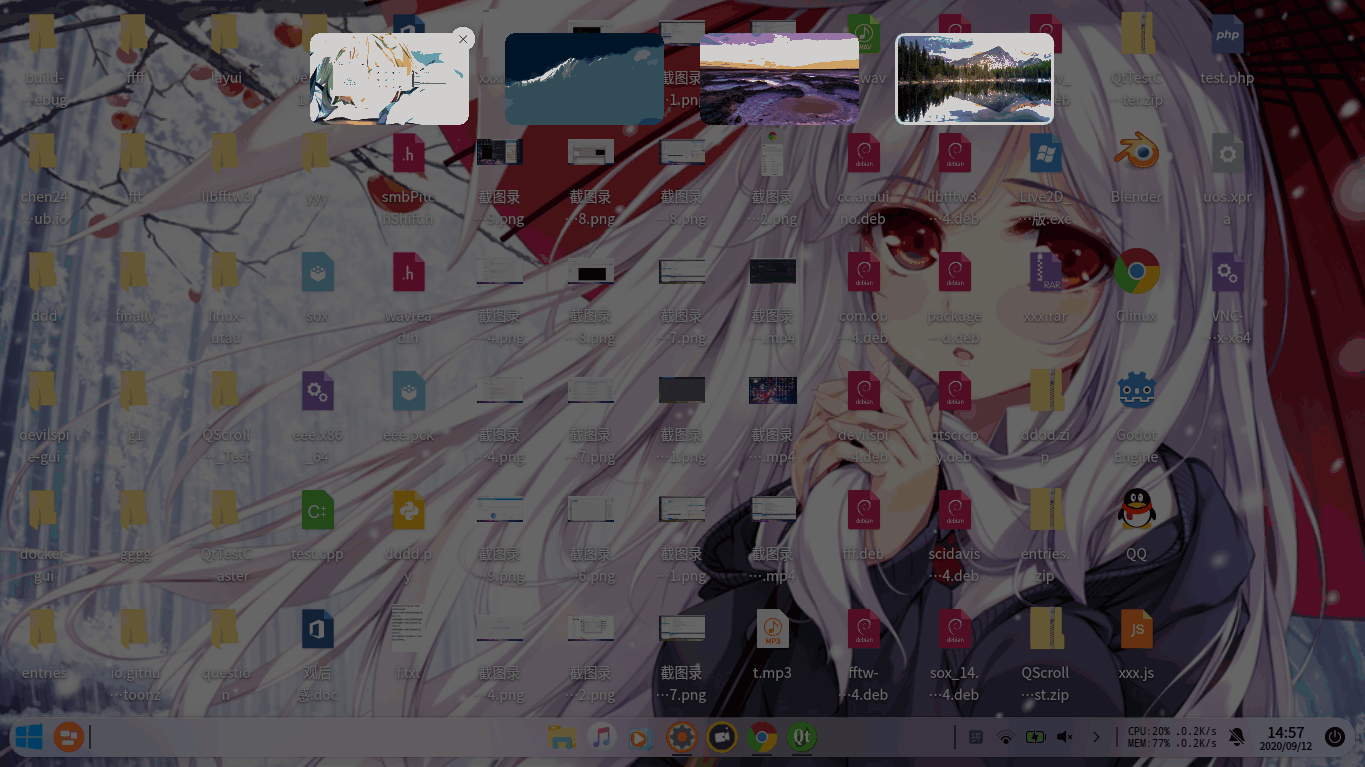
Task: Pick the purple sunset coast wallpaper
Action: 779,79
